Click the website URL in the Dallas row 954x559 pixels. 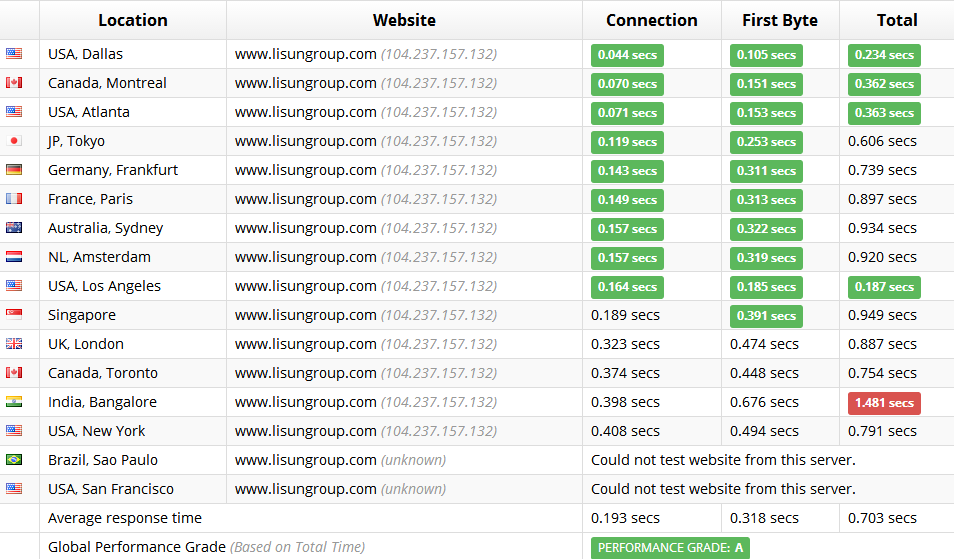tap(305, 54)
